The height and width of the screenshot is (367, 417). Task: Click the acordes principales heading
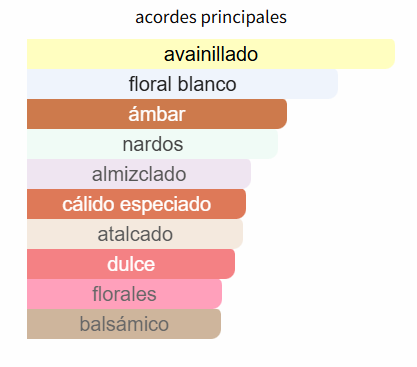(x=211, y=17)
